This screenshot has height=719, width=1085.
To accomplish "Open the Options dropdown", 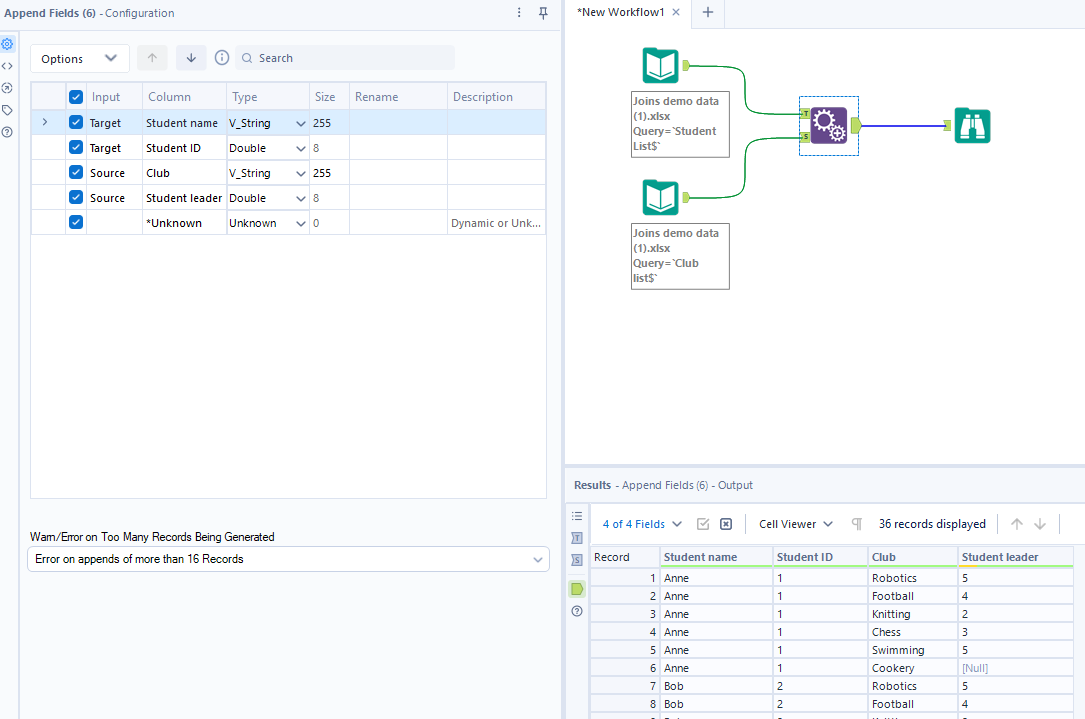I will click(x=79, y=58).
